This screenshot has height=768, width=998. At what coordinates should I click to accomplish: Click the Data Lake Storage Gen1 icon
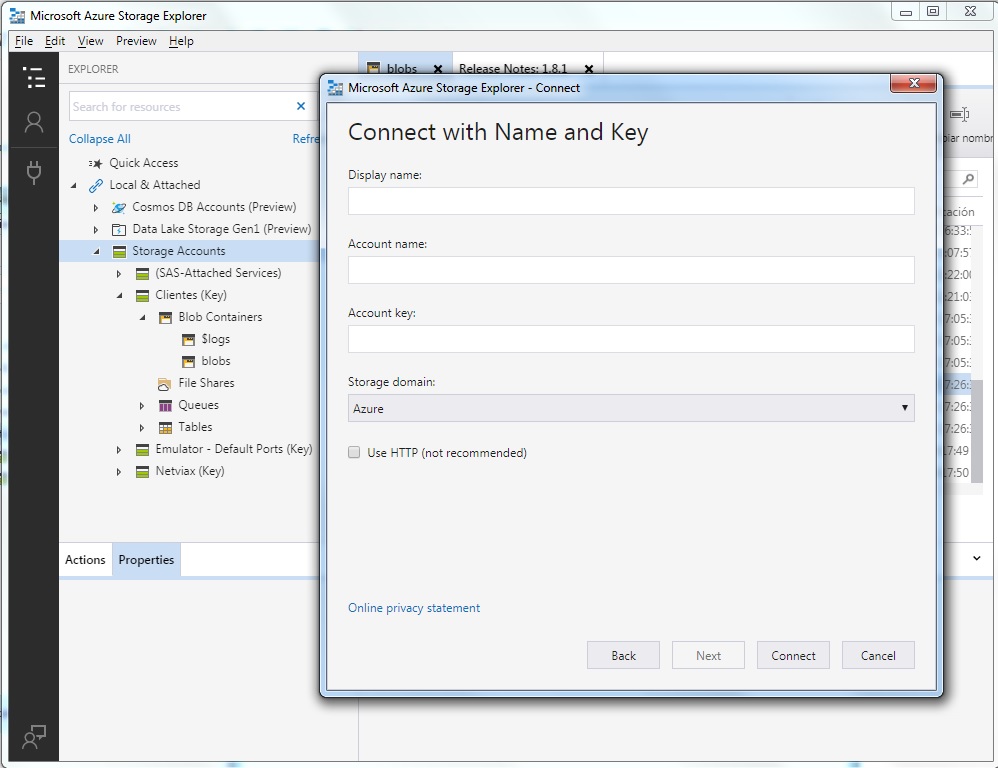119,230
